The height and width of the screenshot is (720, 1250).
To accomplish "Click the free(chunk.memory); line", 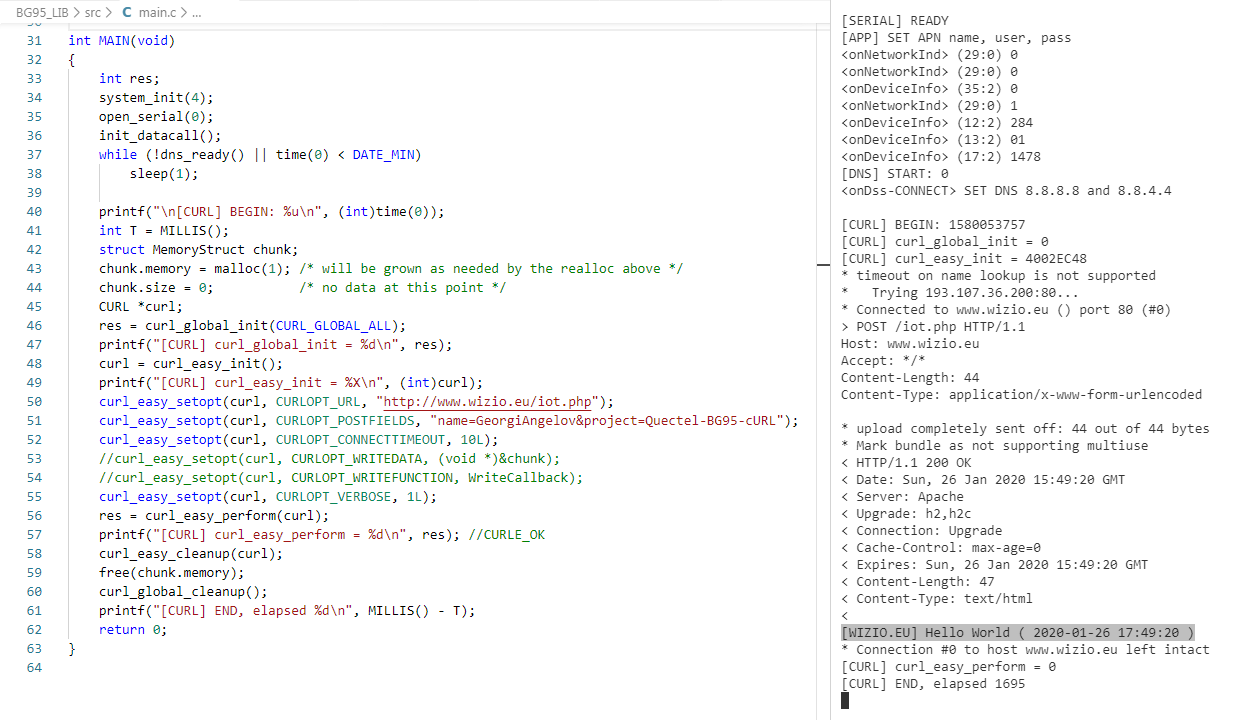I will pos(172,573).
